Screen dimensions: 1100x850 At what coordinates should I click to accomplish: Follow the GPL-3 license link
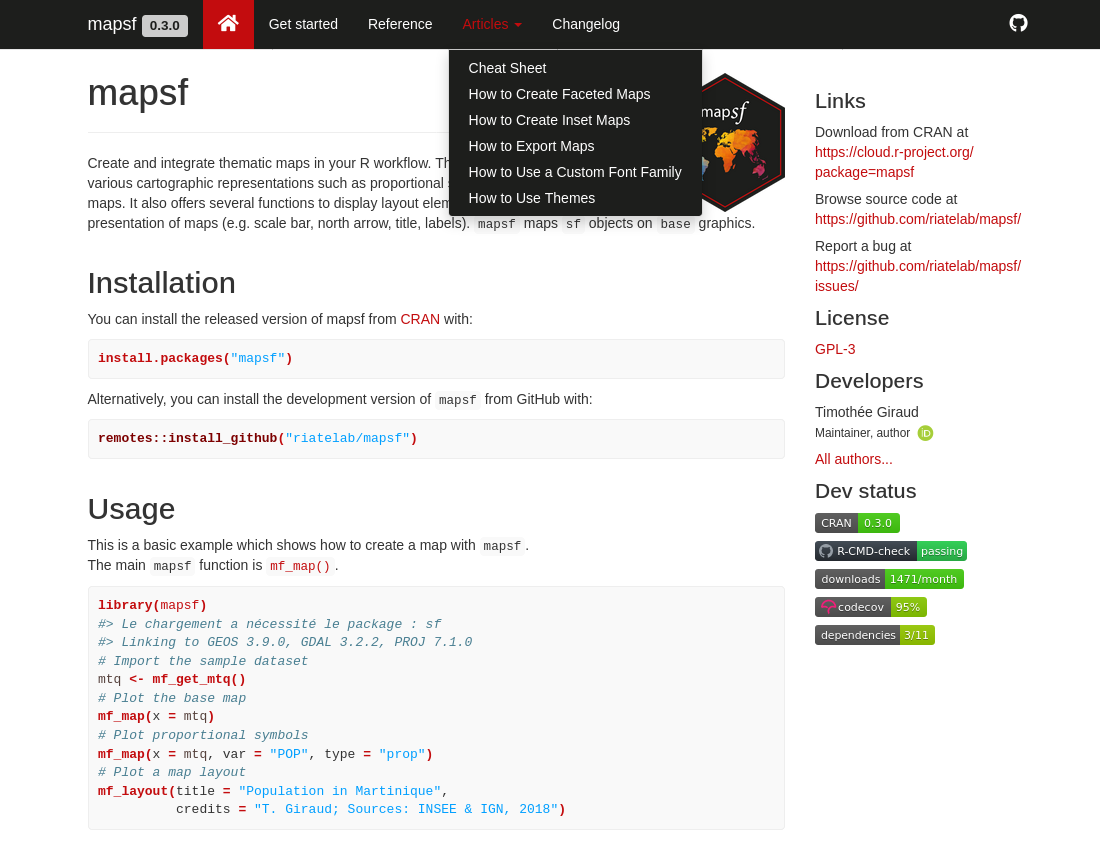point(835,349)
